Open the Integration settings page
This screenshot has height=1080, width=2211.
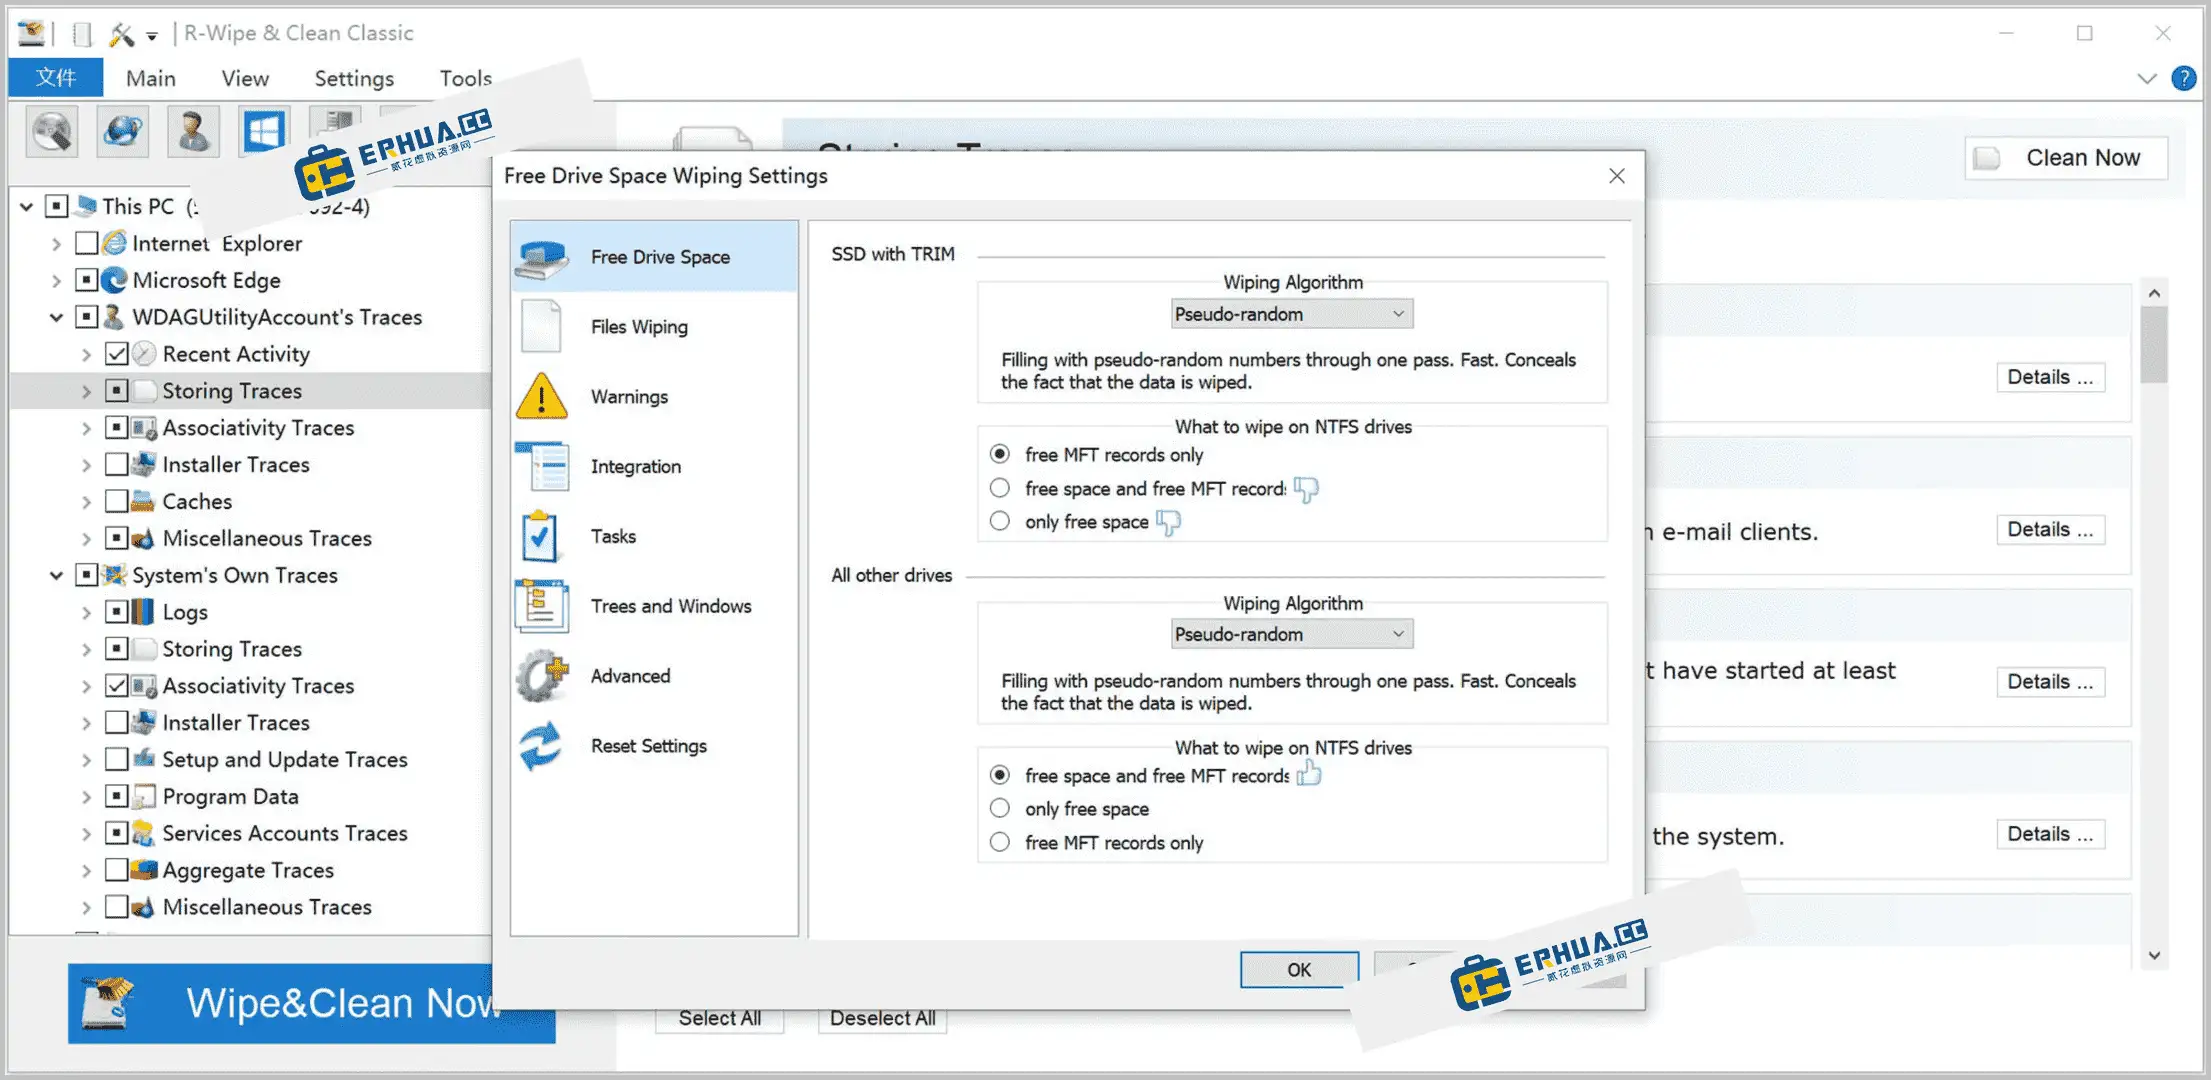[654, 467]
